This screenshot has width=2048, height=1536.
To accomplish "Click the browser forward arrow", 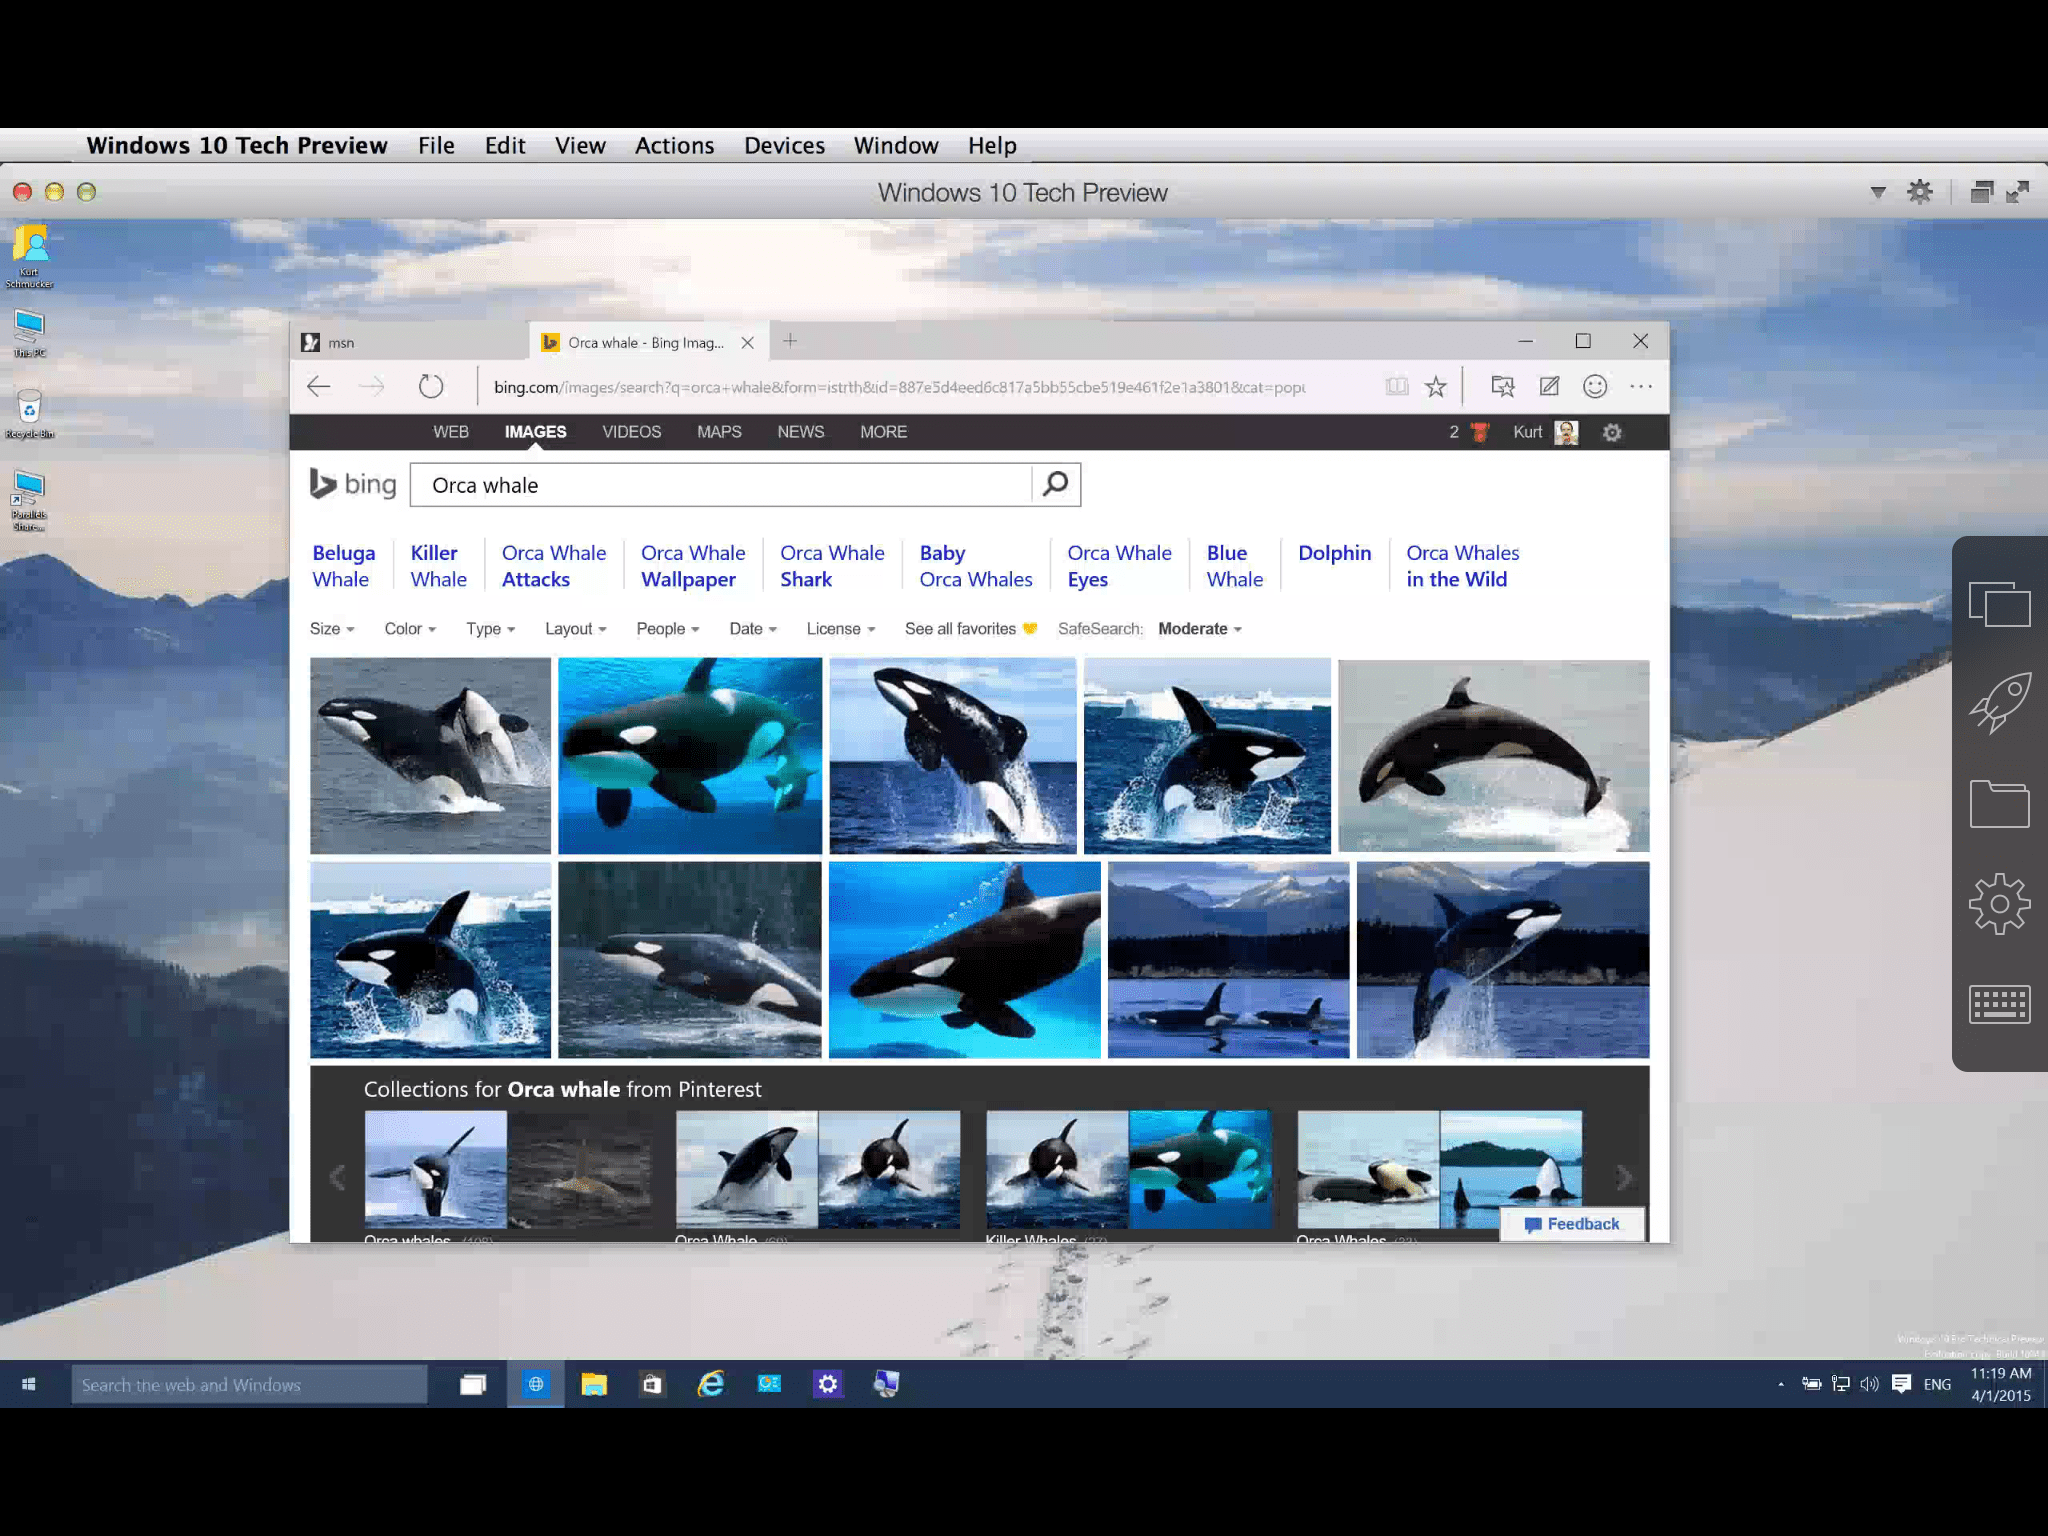I will coord(372,386).
